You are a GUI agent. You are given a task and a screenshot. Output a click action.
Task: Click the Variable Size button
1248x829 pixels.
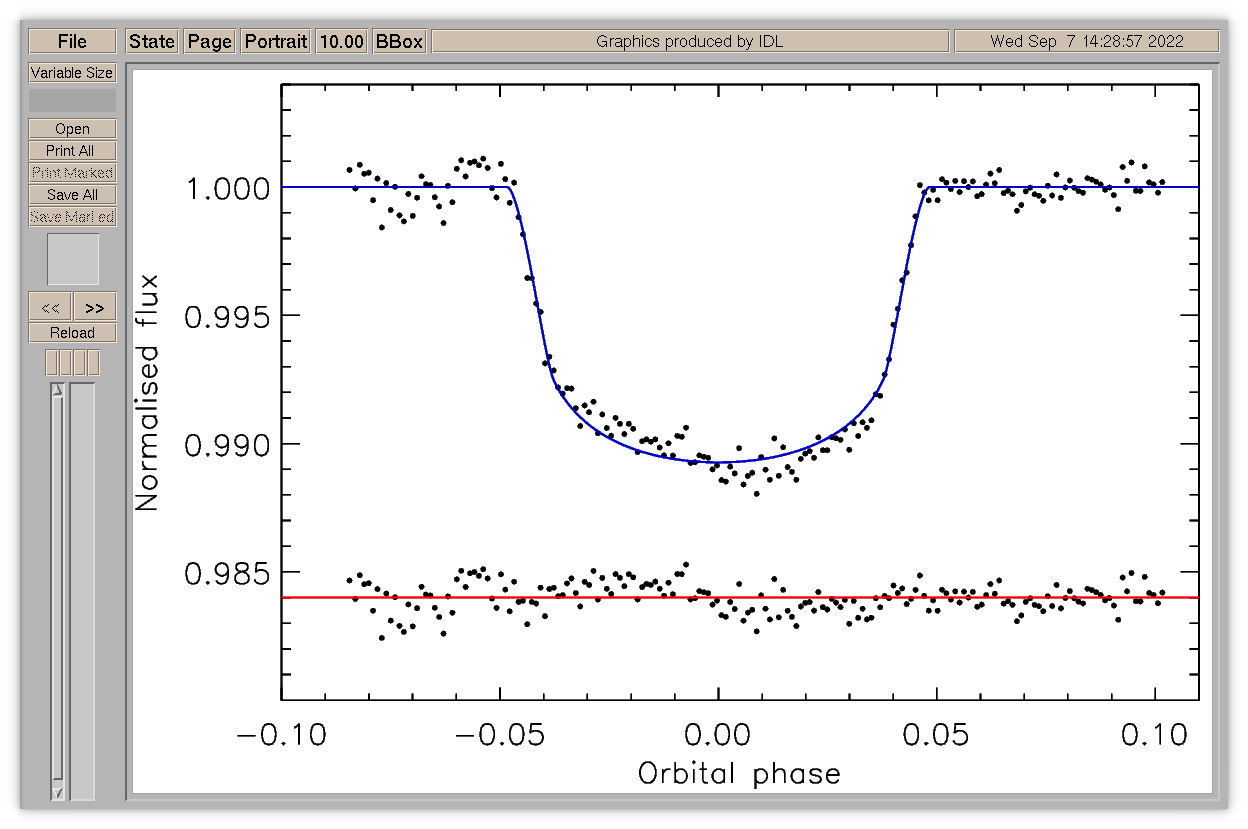(72, 73)
